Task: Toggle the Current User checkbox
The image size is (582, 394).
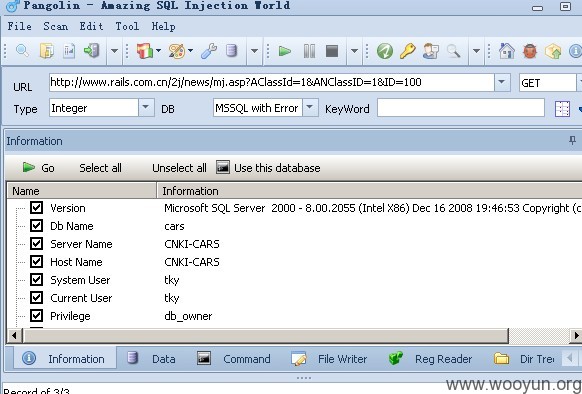Action: point(36,297)
